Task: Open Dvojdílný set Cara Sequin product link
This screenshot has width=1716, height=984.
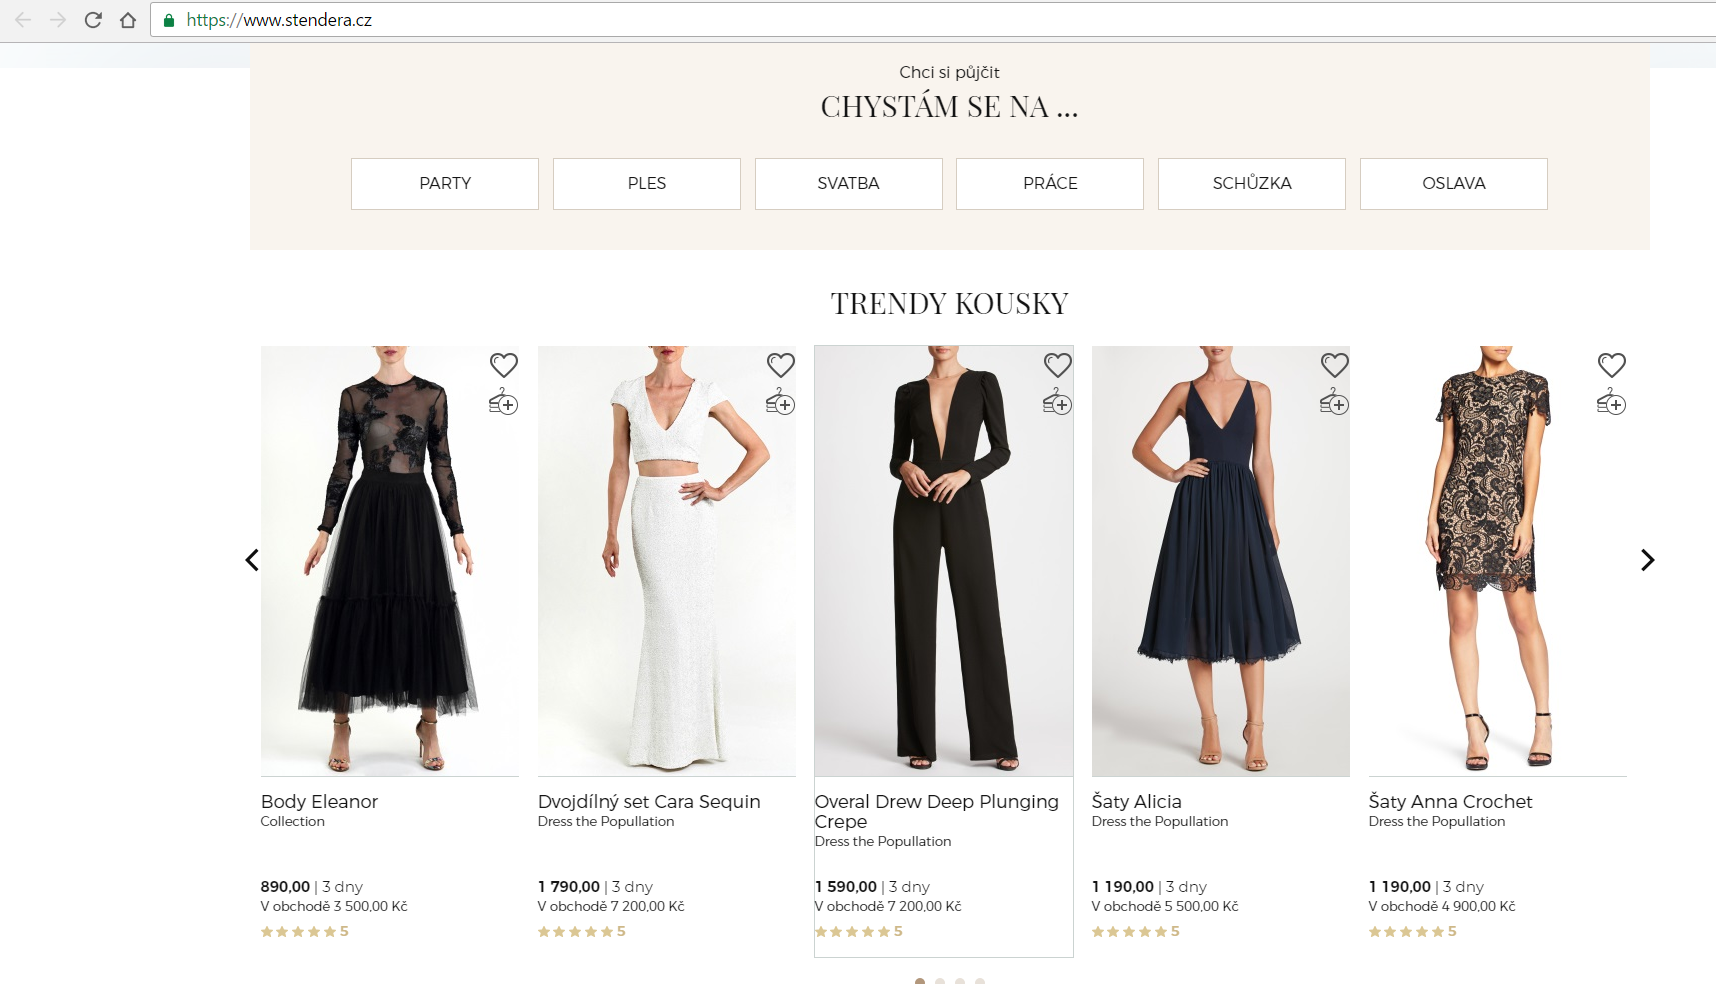Action: point(648,802)
